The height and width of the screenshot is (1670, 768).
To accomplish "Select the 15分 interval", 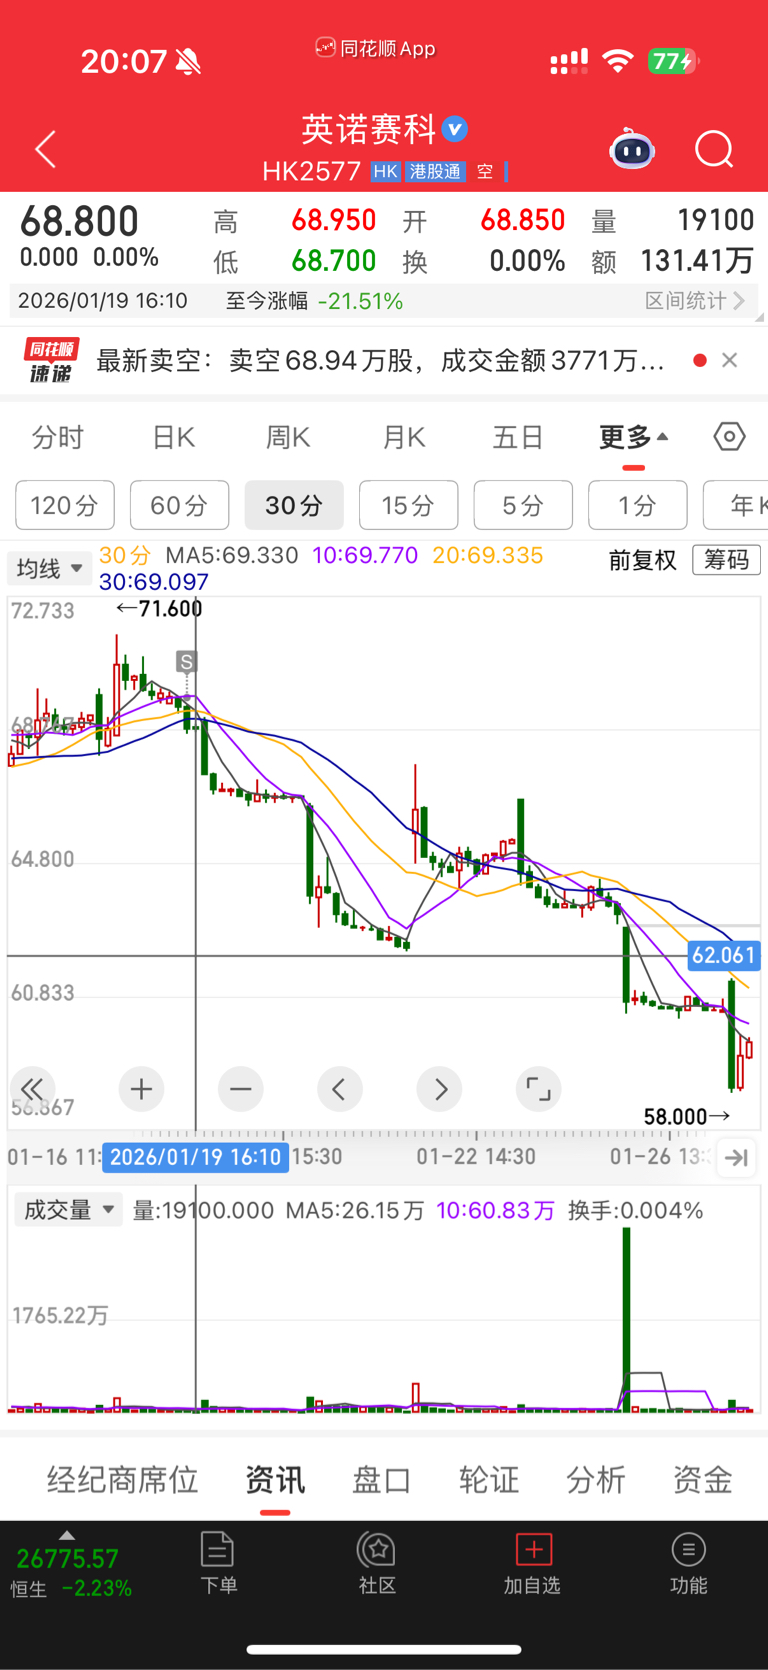I will point(408,505).
